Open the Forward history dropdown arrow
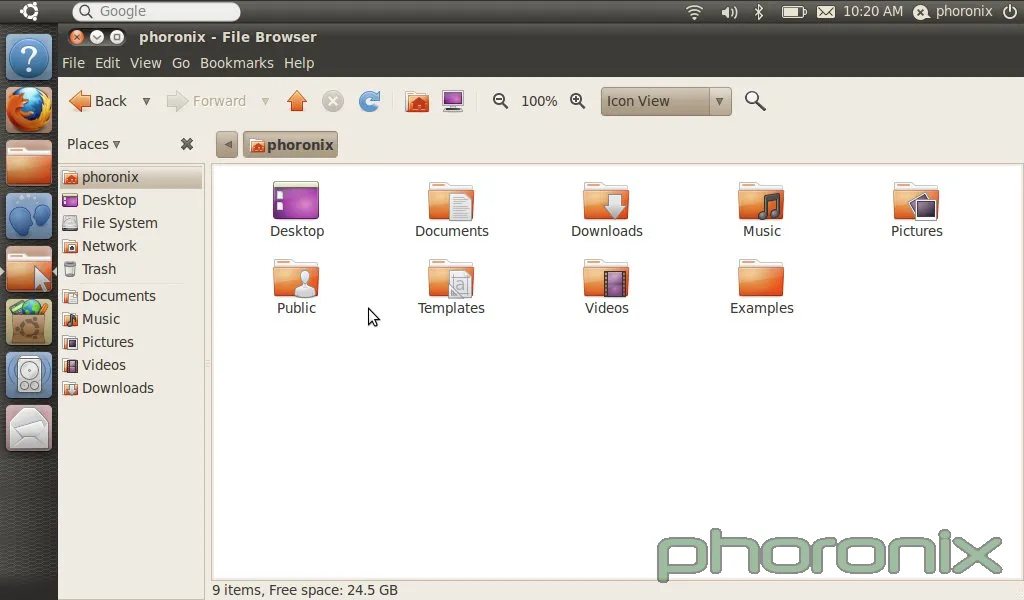 tap(265, 101)
